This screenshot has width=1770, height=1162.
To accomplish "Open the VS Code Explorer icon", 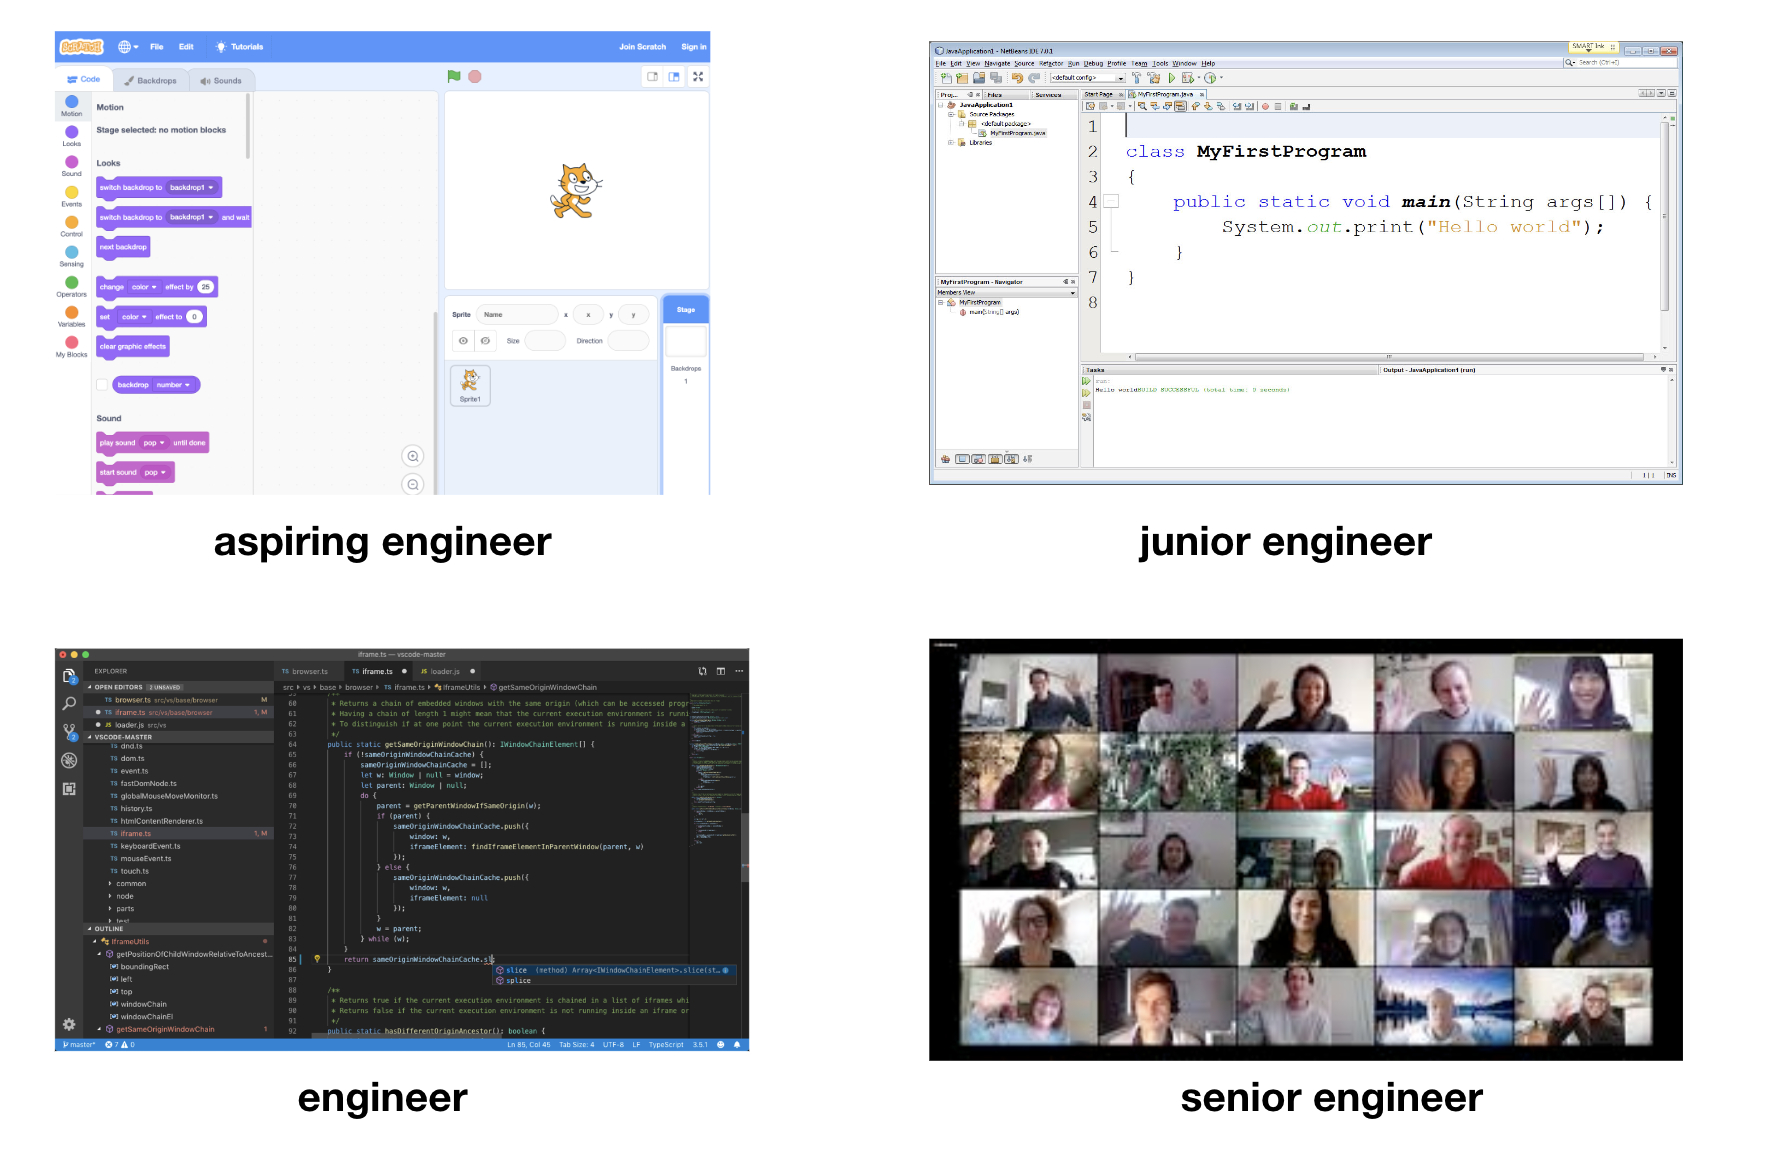I will (x=69, y=676).
